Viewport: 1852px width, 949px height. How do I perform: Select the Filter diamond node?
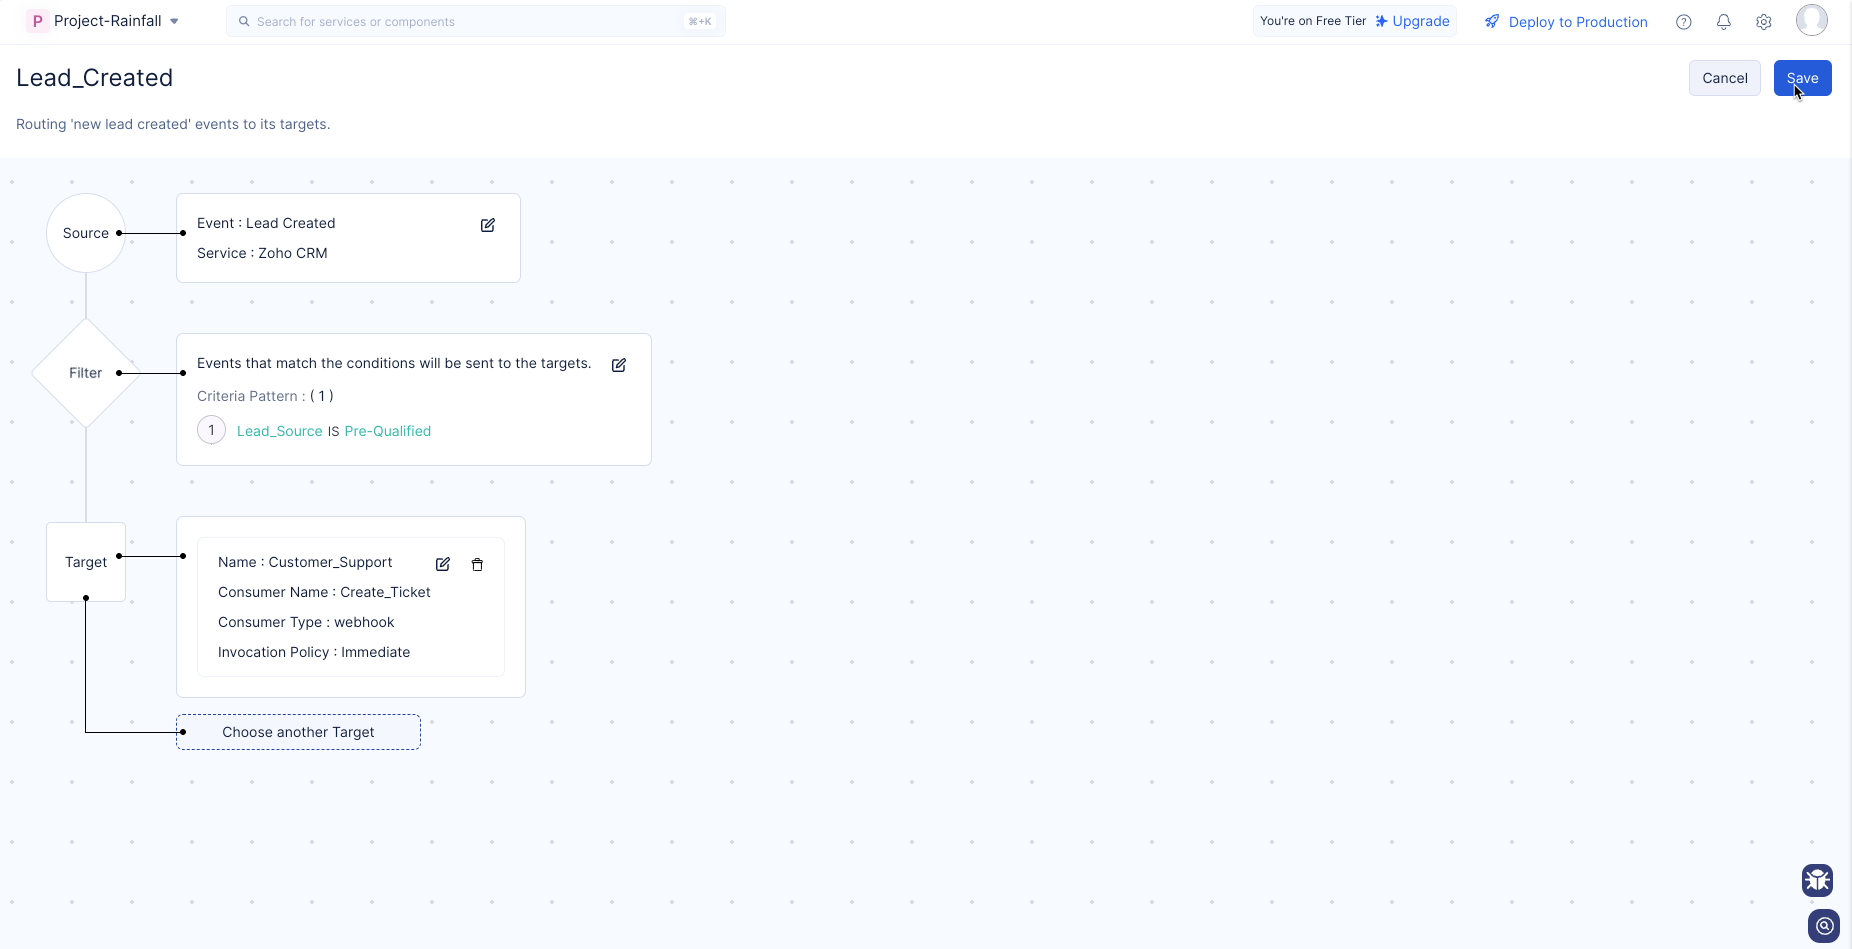86,373
